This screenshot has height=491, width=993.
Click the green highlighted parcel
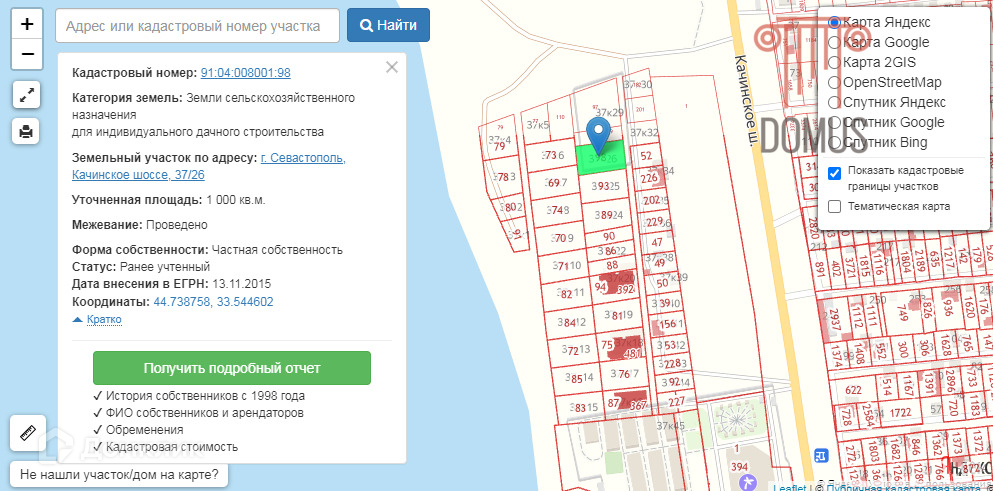(x=610, y=156)
